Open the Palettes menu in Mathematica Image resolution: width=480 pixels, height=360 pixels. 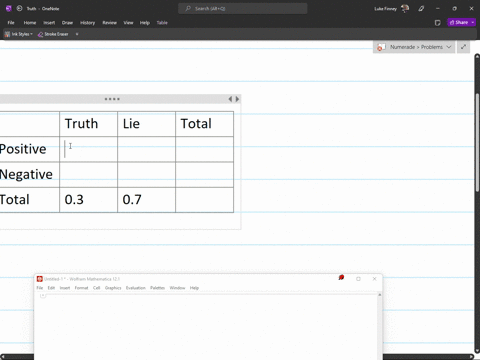pos(157,288)
